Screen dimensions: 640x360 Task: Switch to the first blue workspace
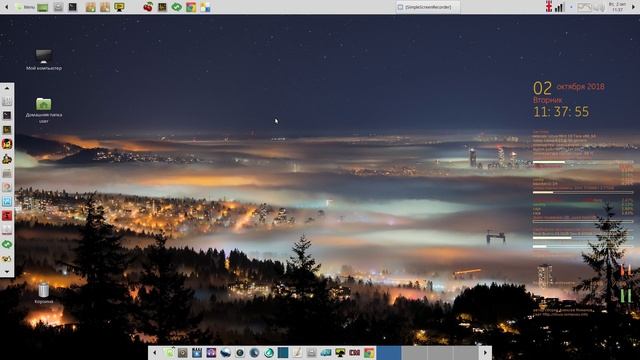click(389, 353)
